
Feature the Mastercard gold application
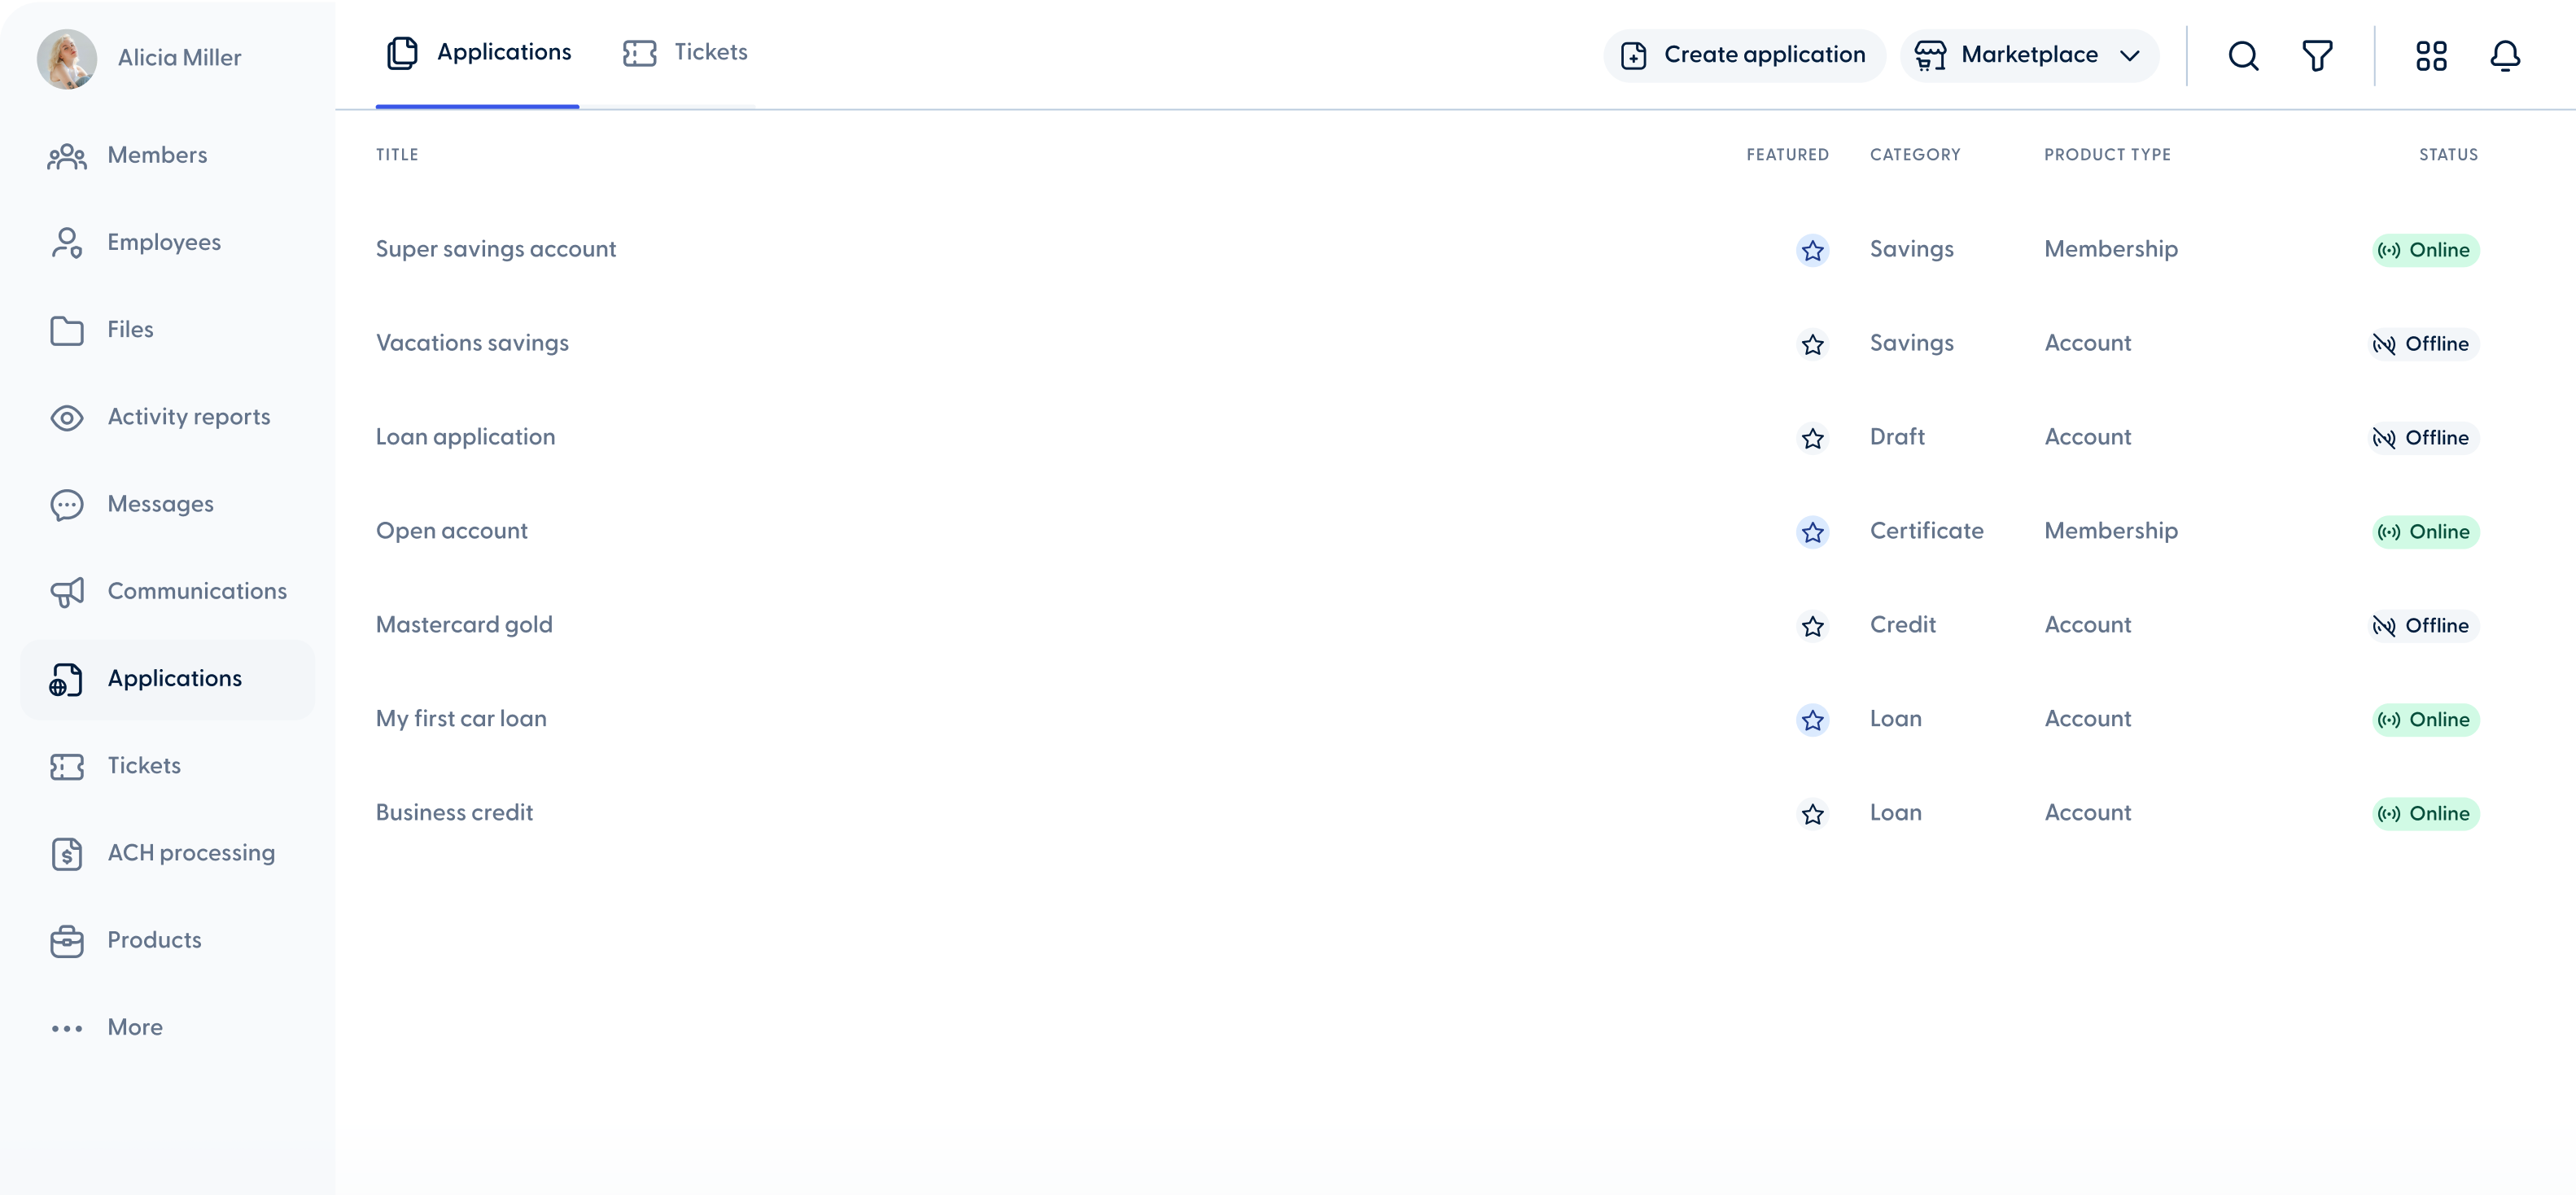(1813, 627)
